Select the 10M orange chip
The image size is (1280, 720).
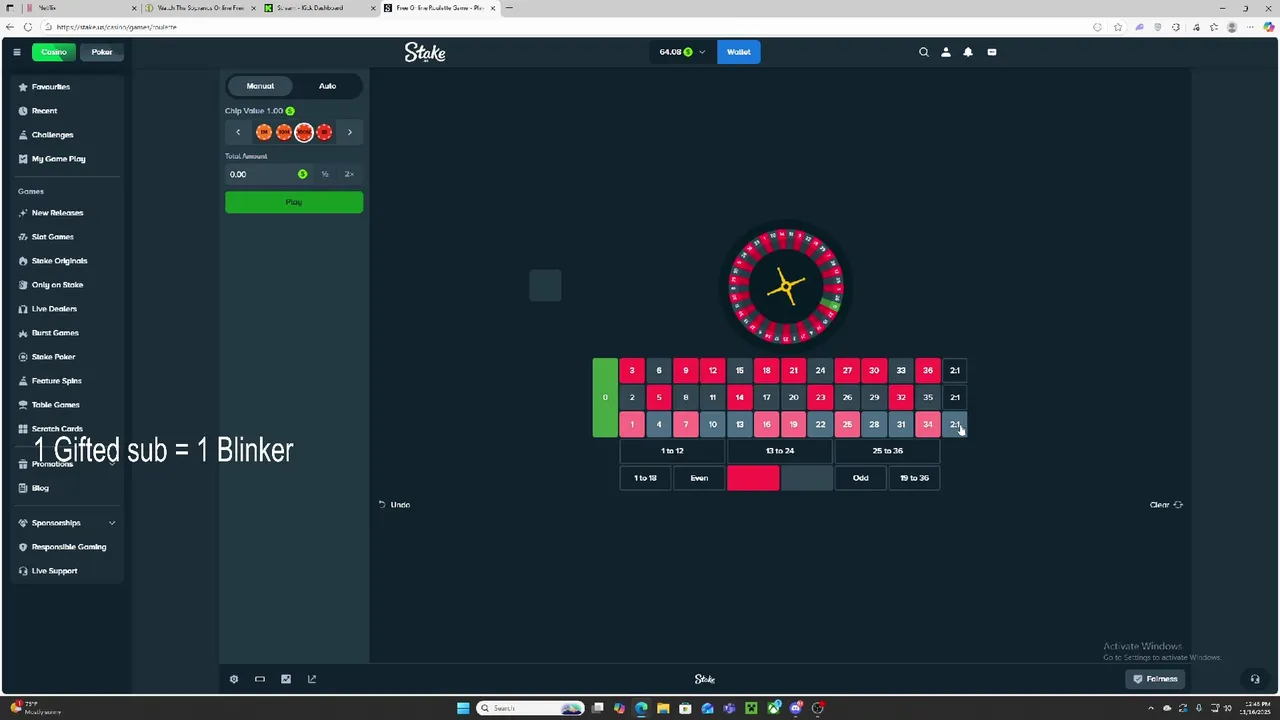point(284,132)
